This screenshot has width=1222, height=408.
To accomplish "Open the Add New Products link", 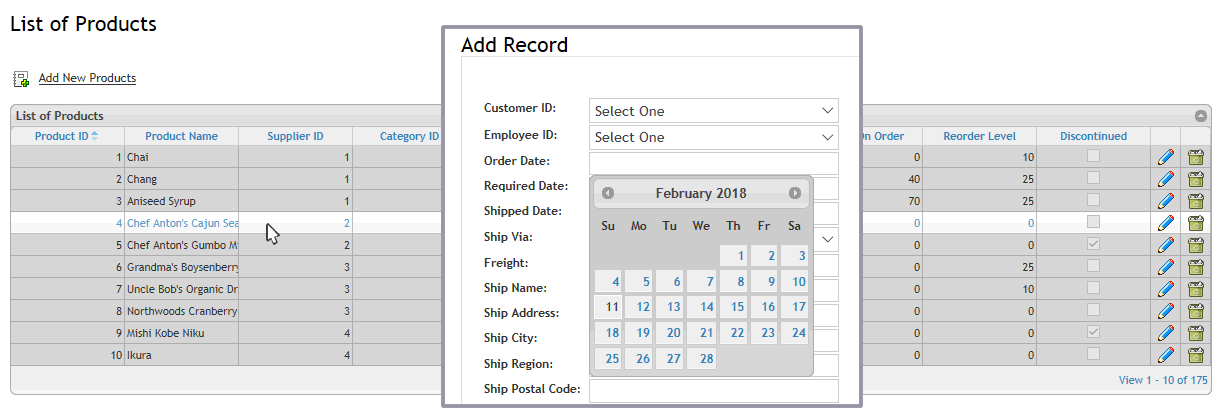I will [87, 78].
